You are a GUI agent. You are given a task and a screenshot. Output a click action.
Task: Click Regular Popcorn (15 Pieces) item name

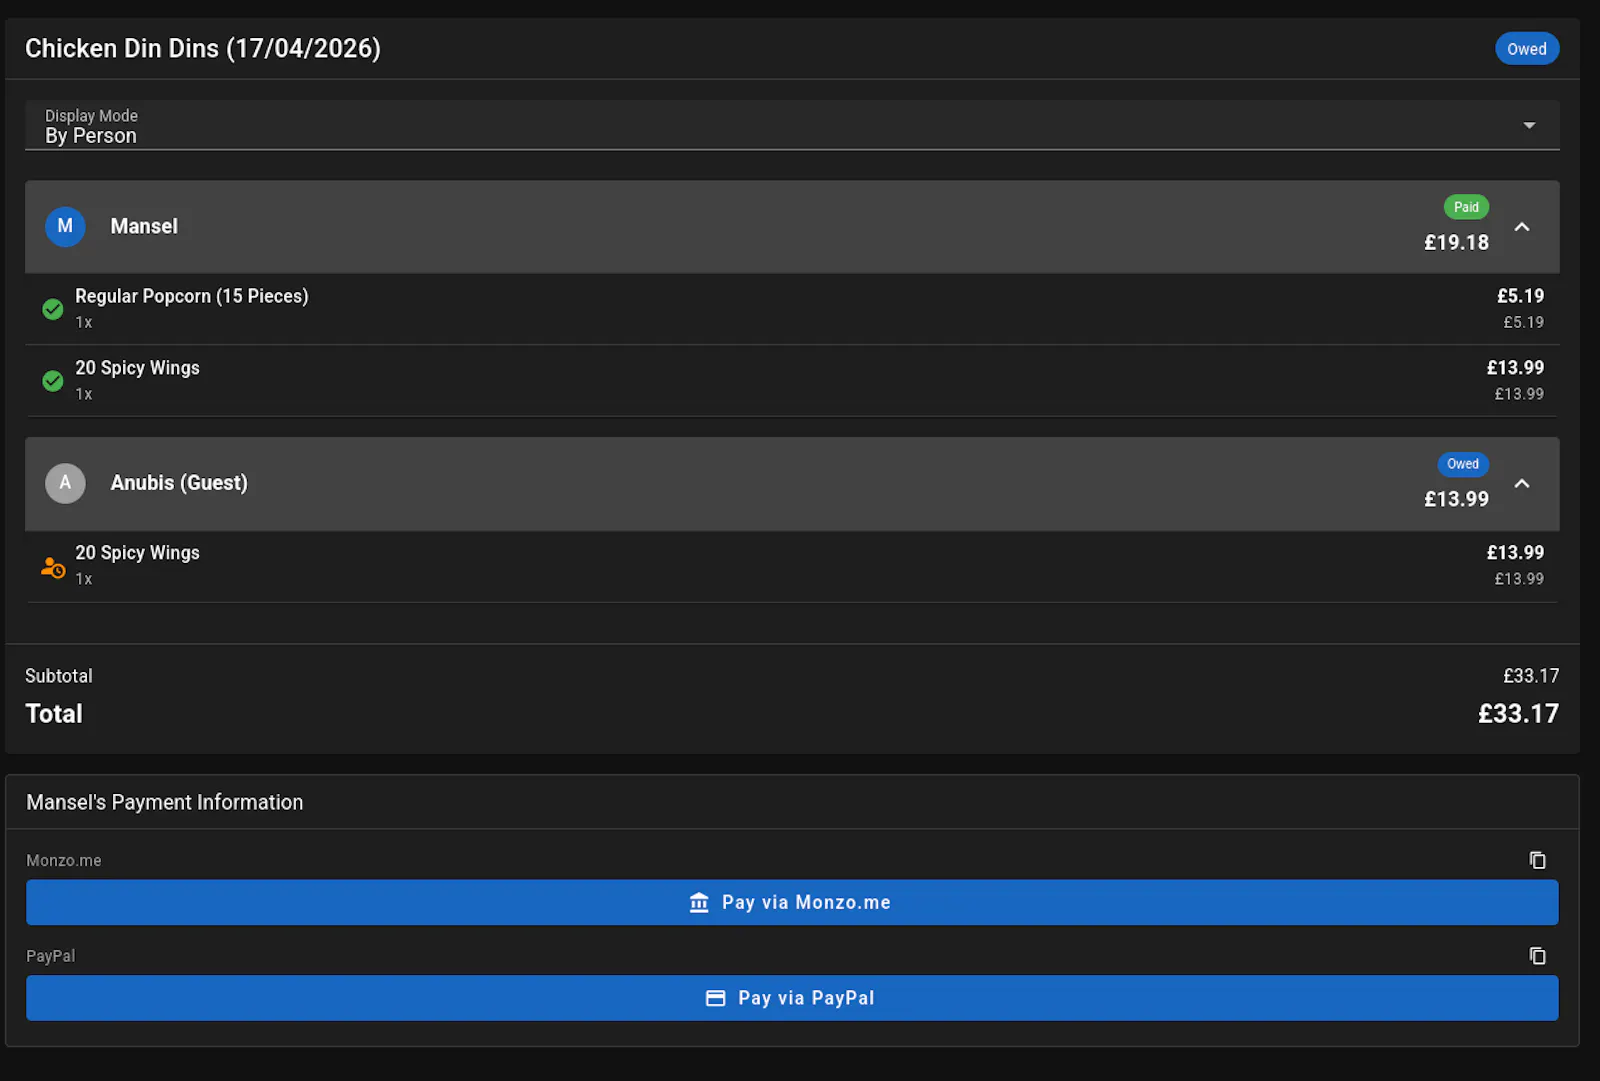(192, 296)
